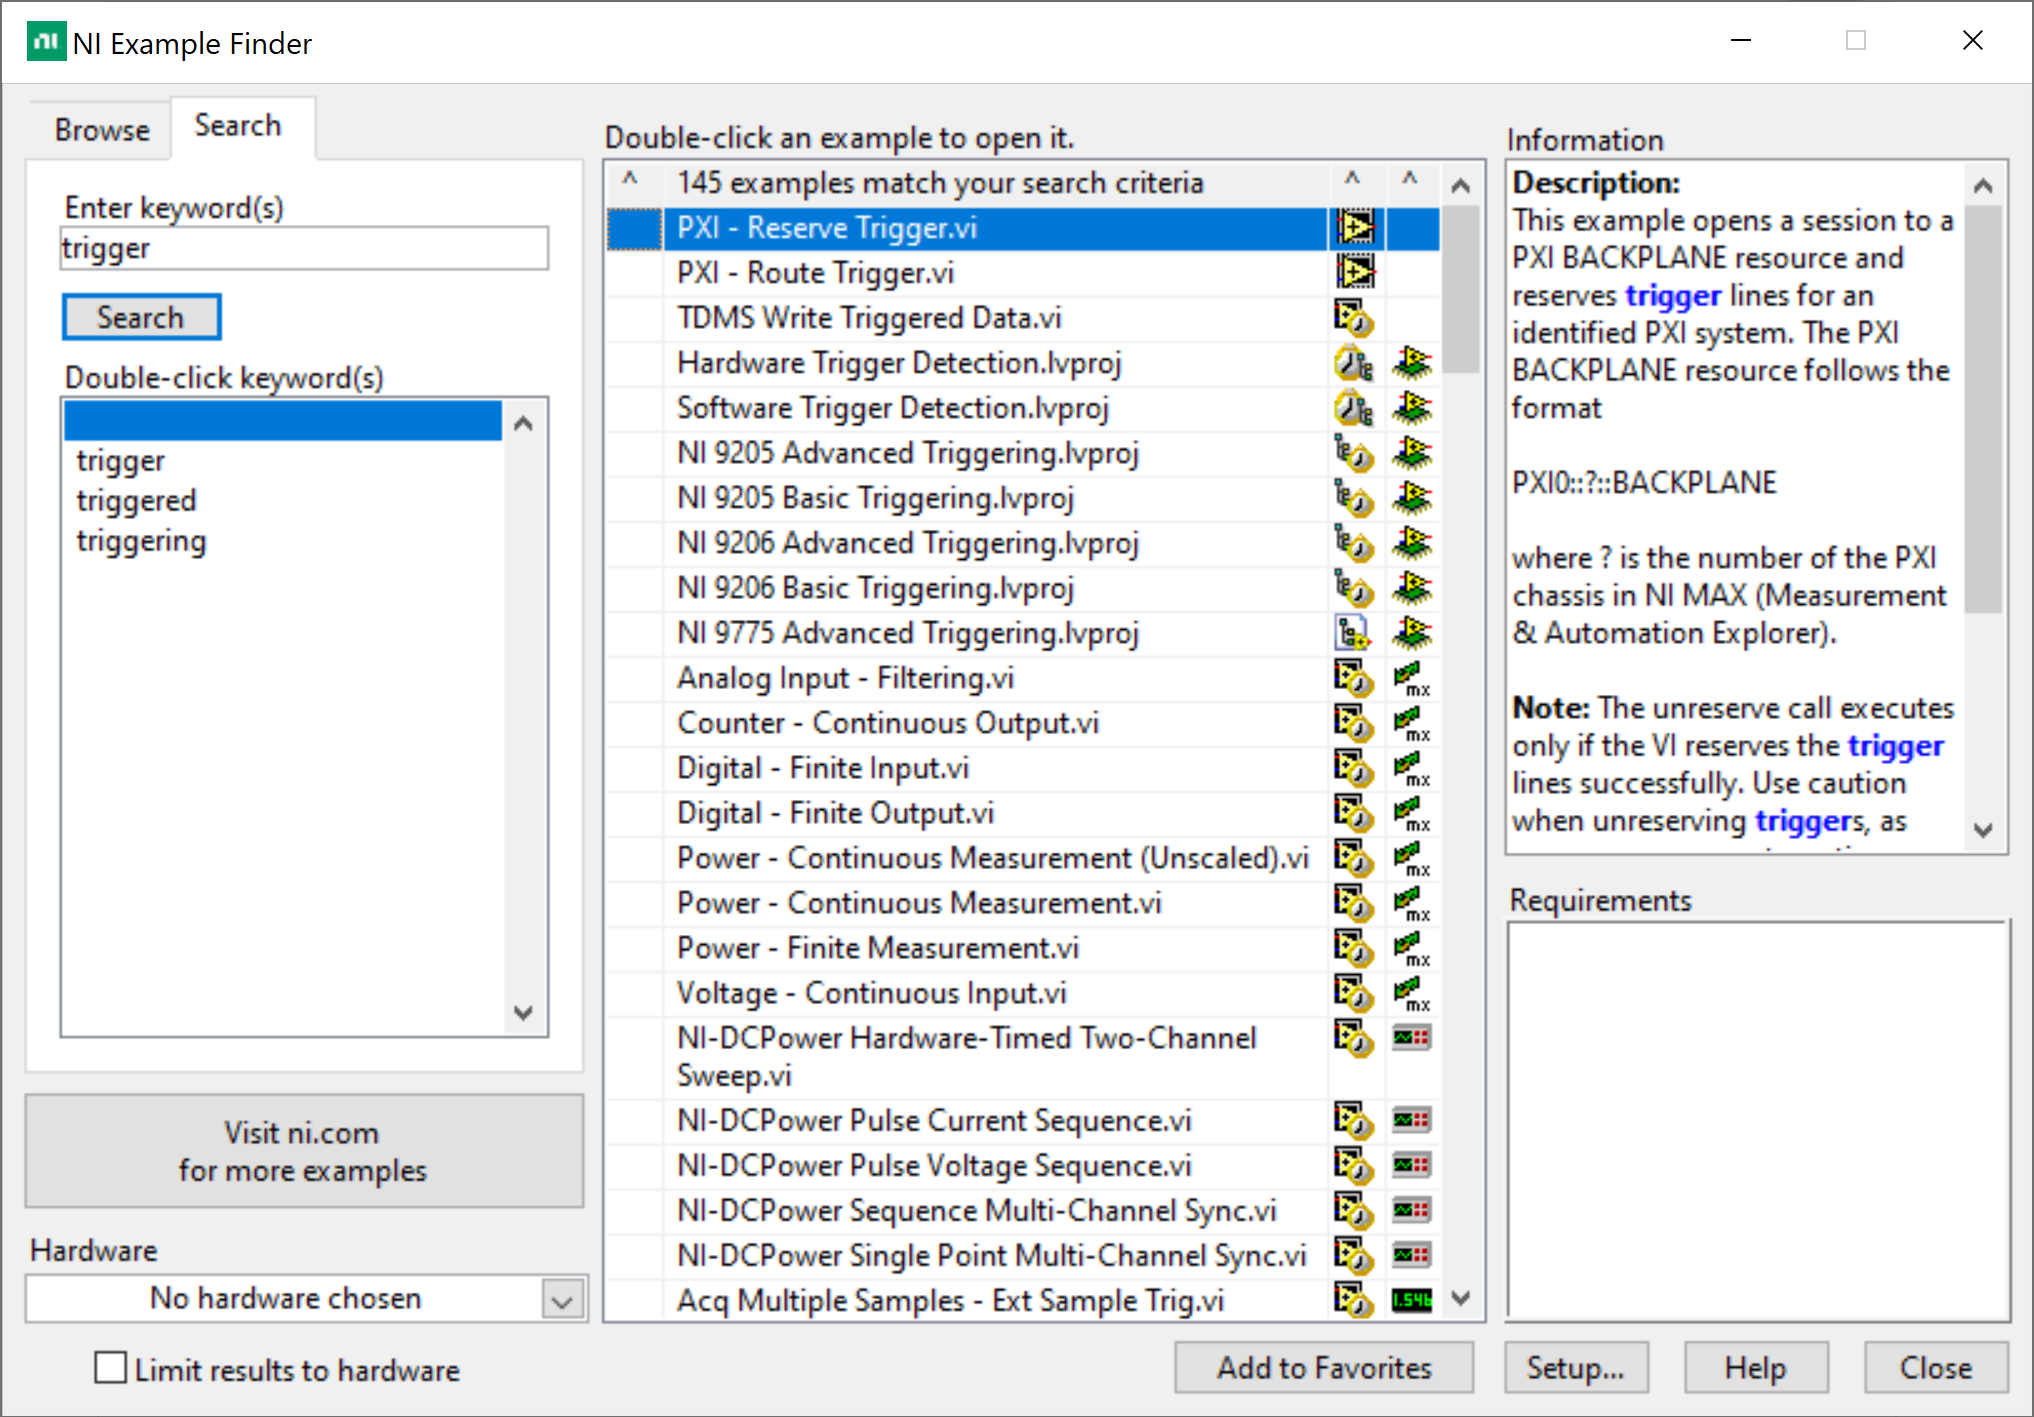Open the Setup... dialog
The width and height of the screenshot is (2034, 1417).
pos(1576,1367)
